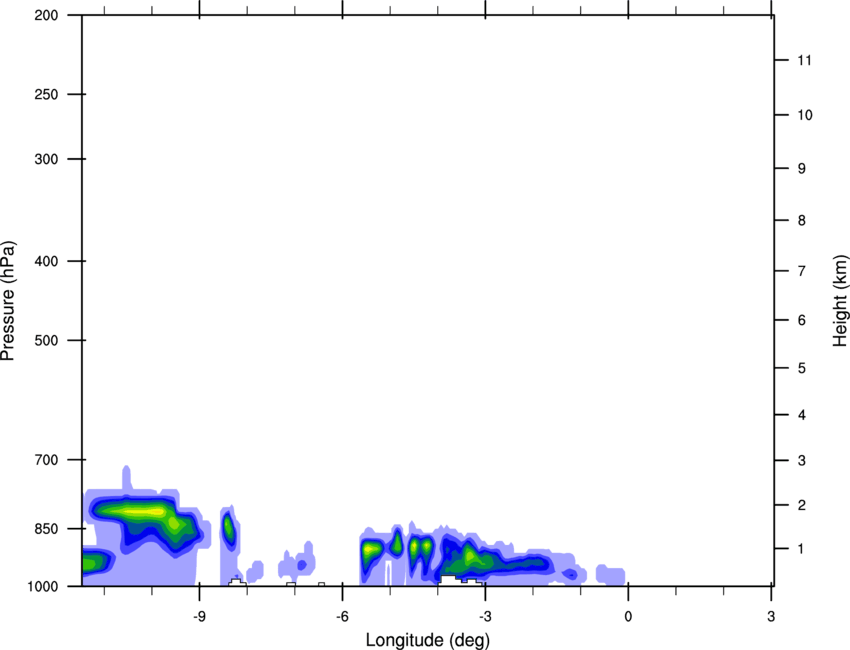Click the -6 longitude tick label
The height and width of the screenshot is (650, 850).
tap(342, 616)
